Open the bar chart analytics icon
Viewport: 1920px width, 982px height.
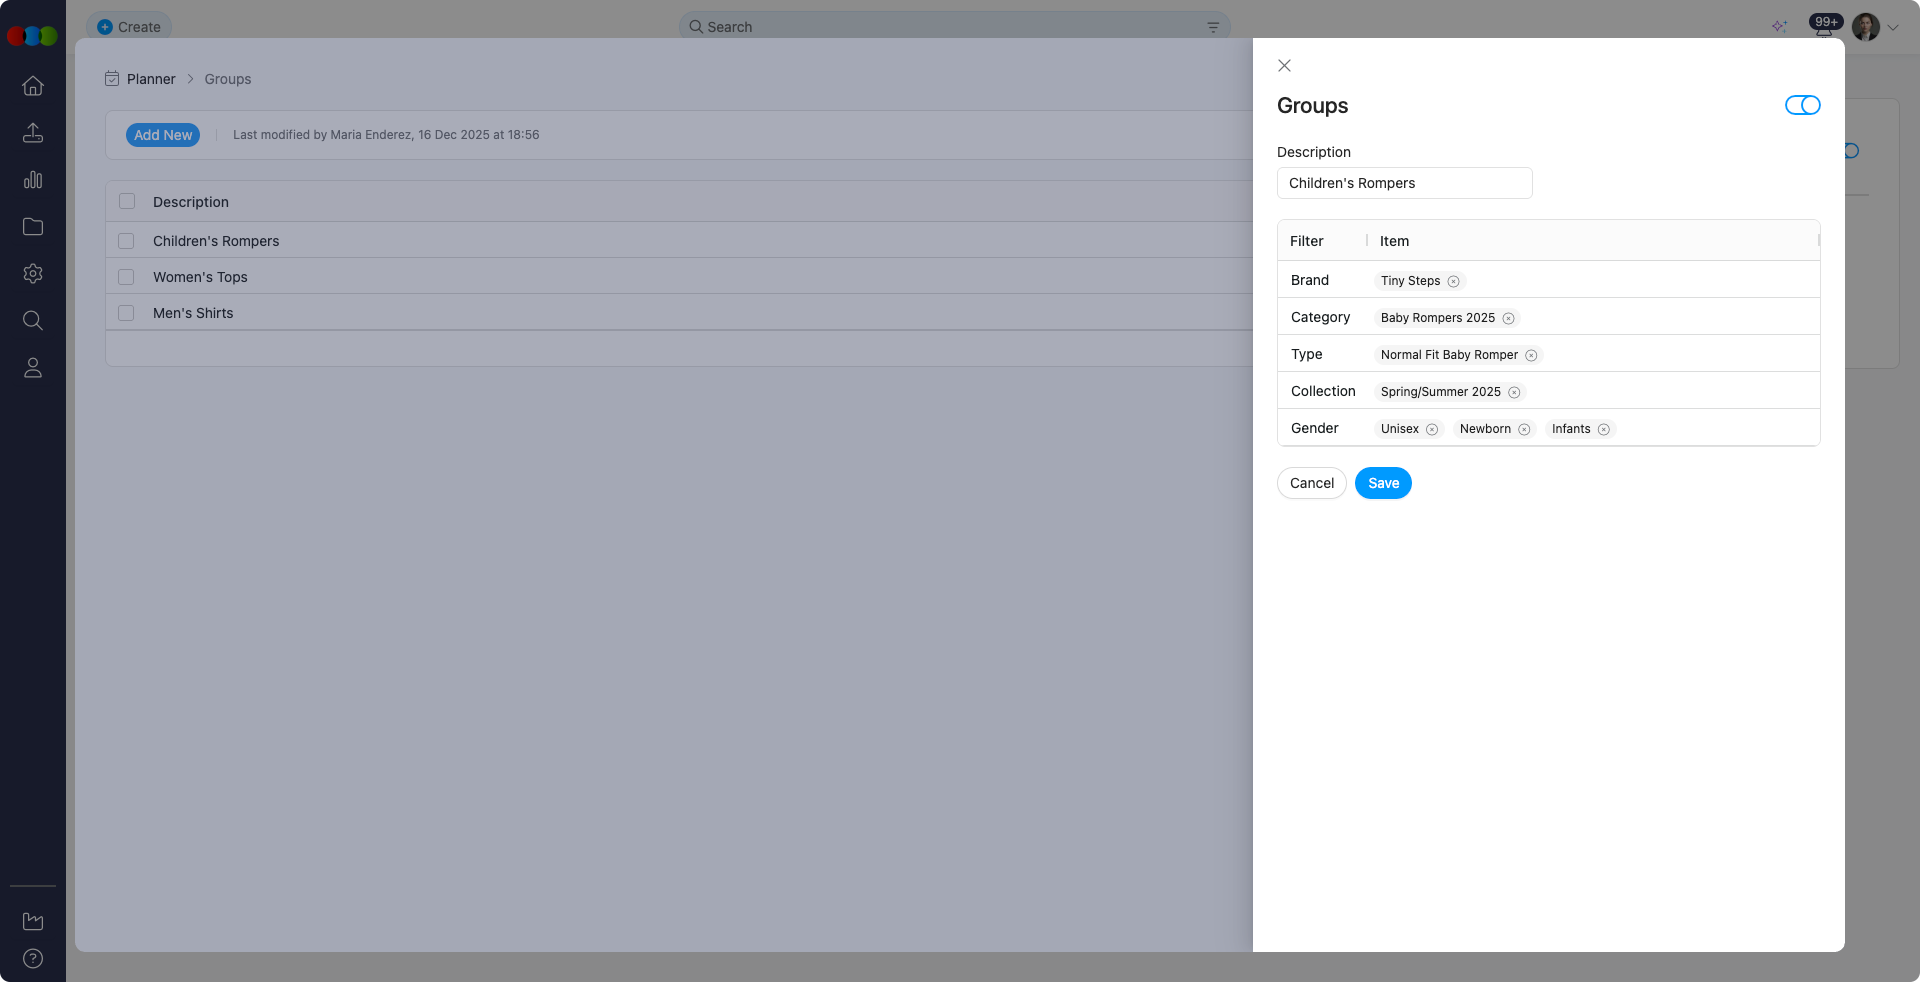(33, 180)
